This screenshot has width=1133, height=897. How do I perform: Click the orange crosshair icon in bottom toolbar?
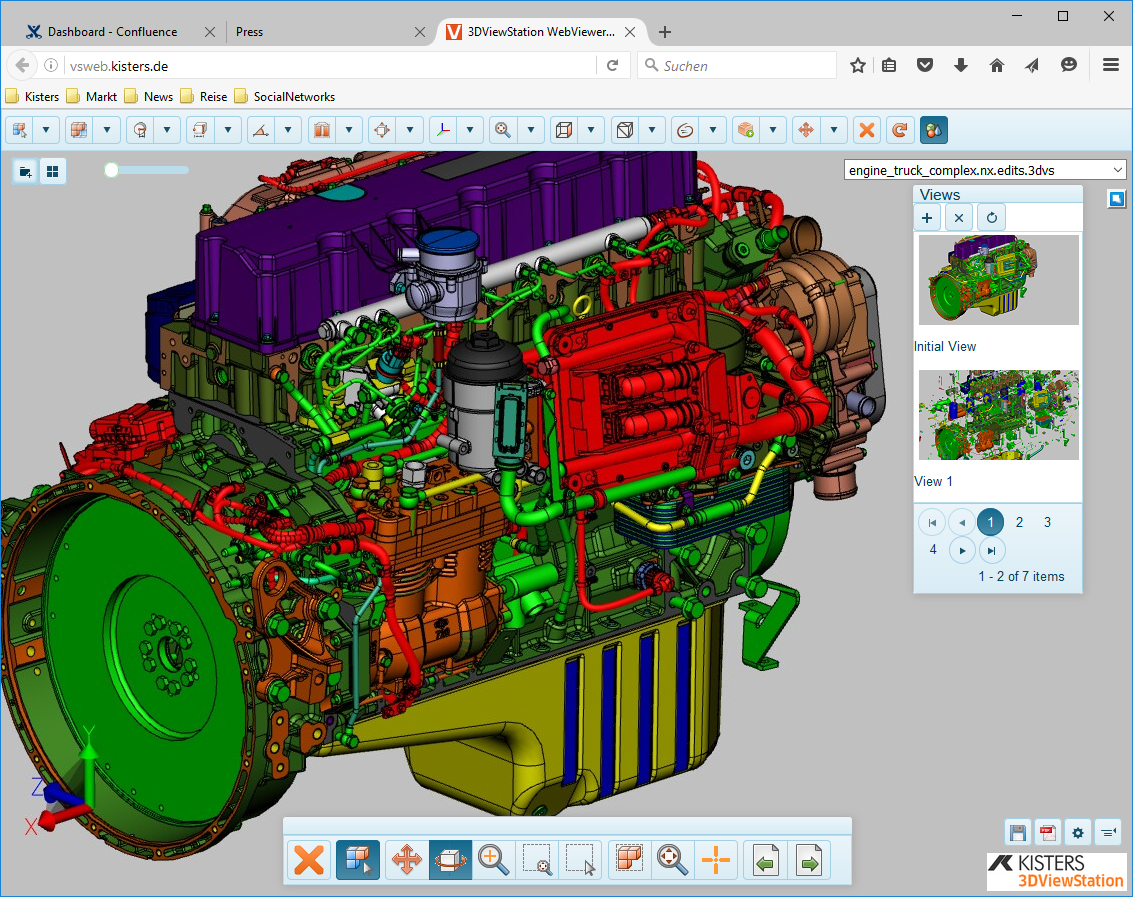tap(716, 860)
